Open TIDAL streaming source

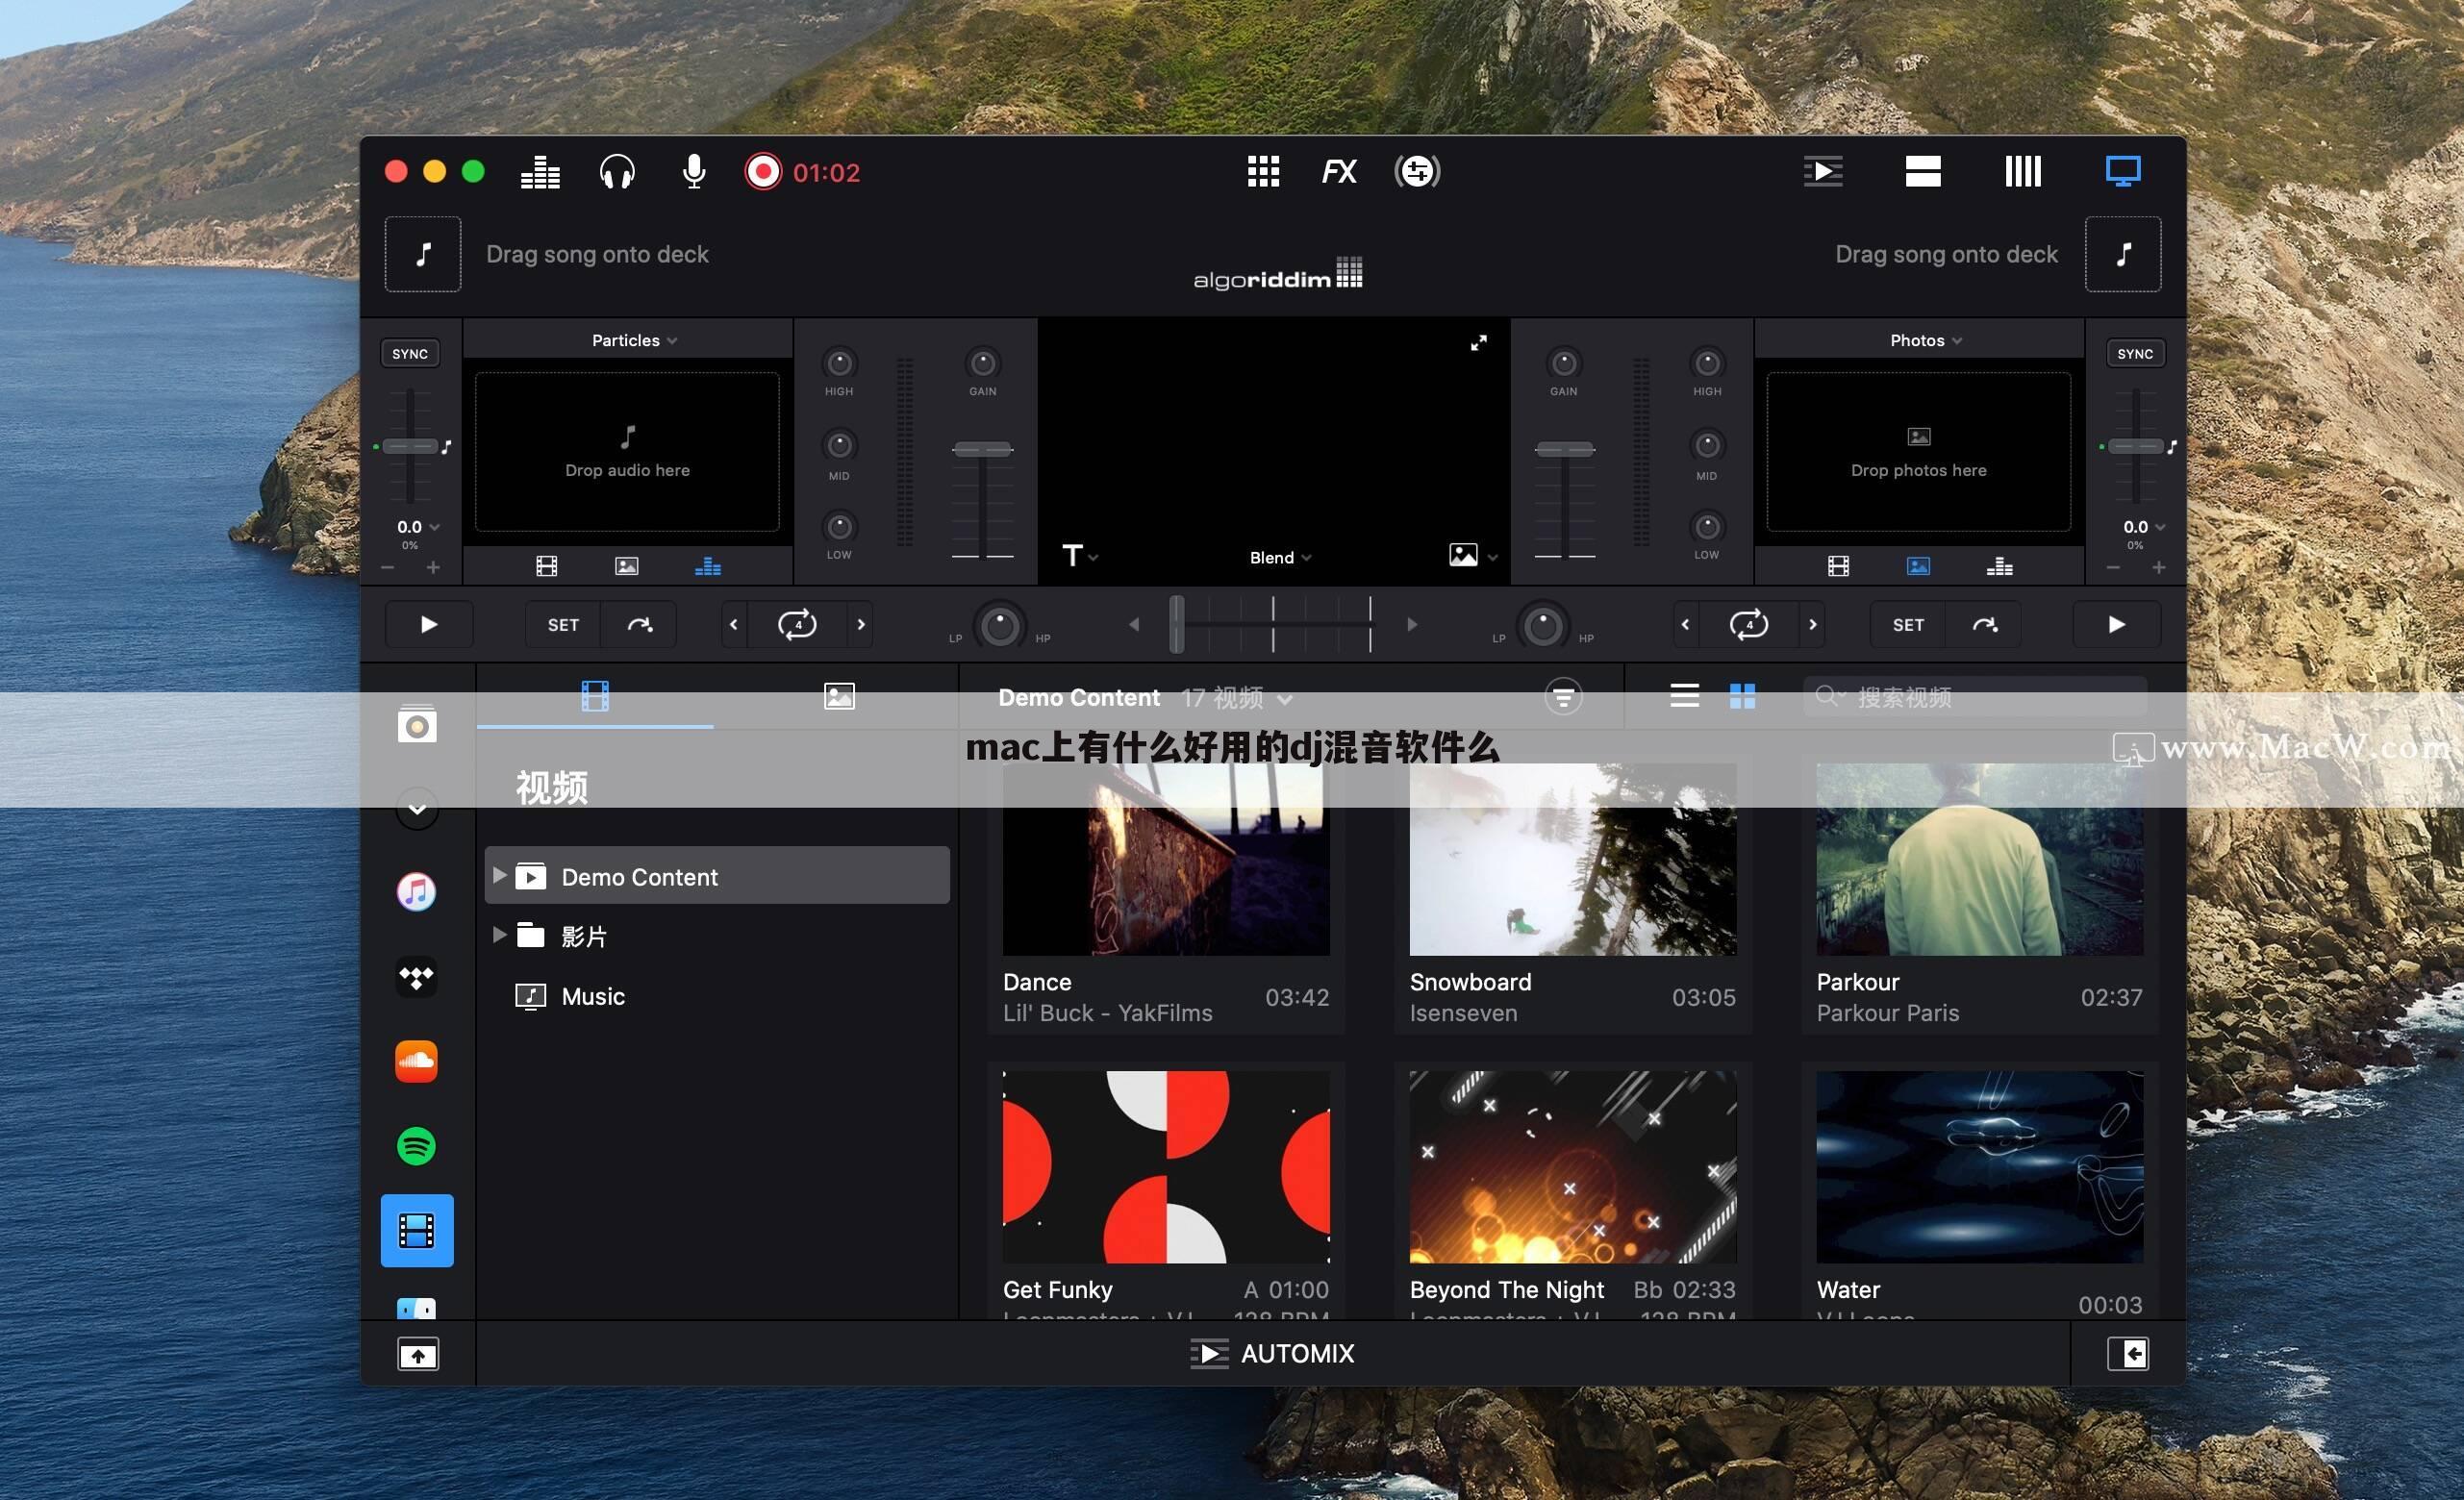417,977
